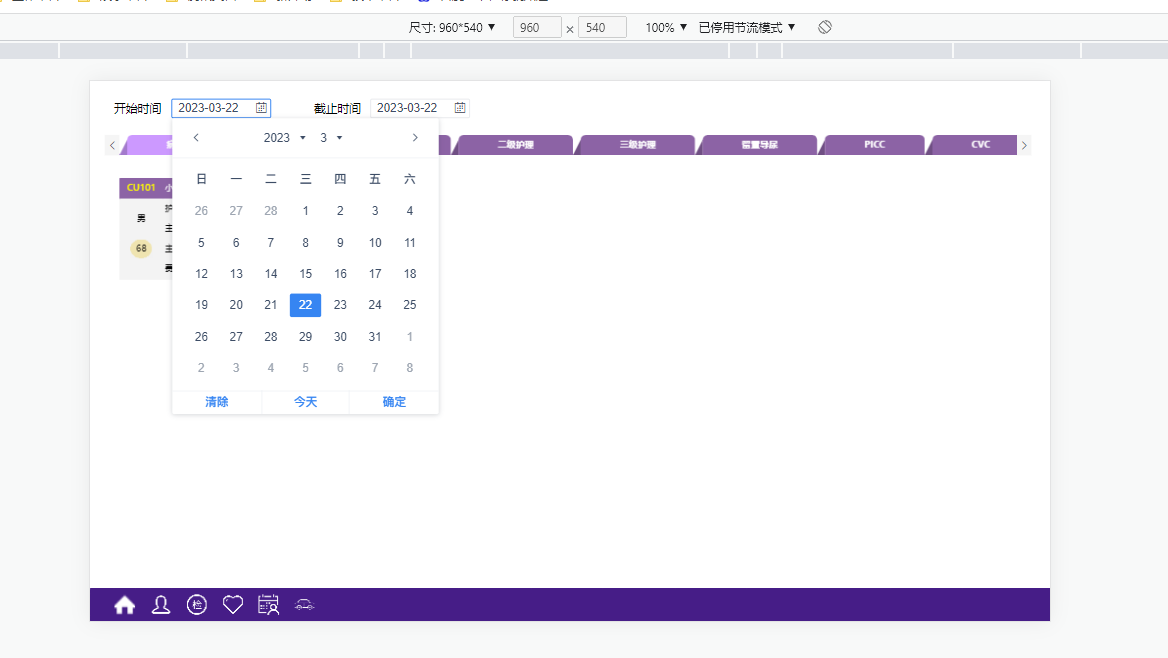Select the circled inspection icon in bottom bar
Image resolution: width=1168 pixels, height=658 pixels.
(x=197, y=605)
